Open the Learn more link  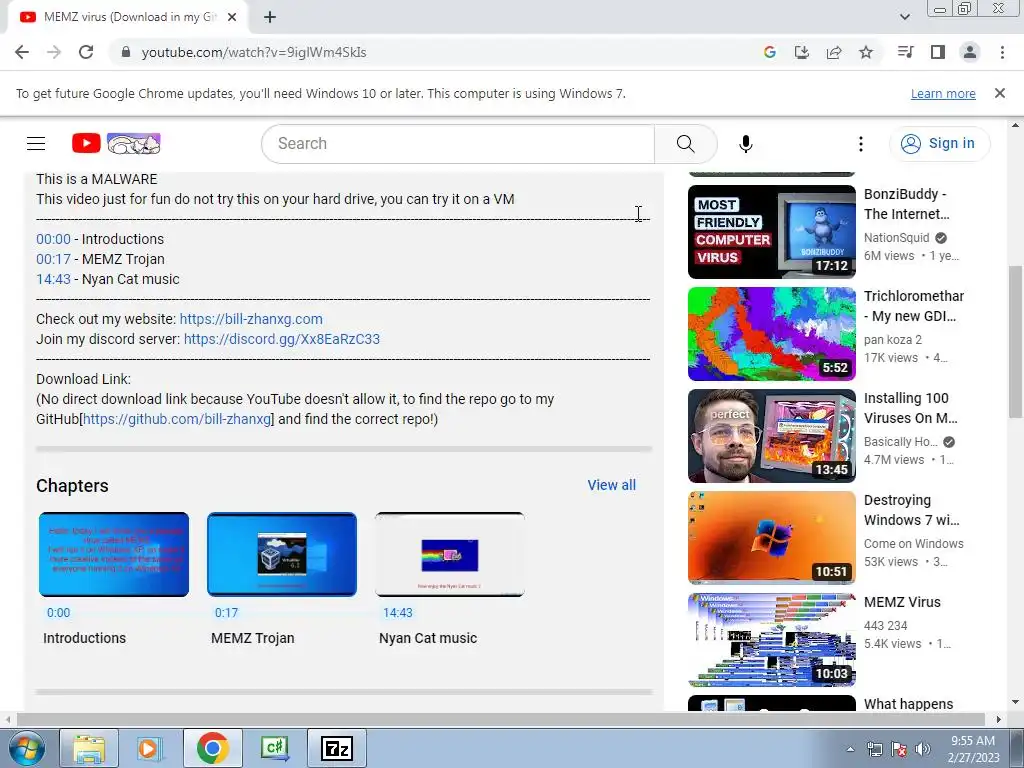[943, 93]
